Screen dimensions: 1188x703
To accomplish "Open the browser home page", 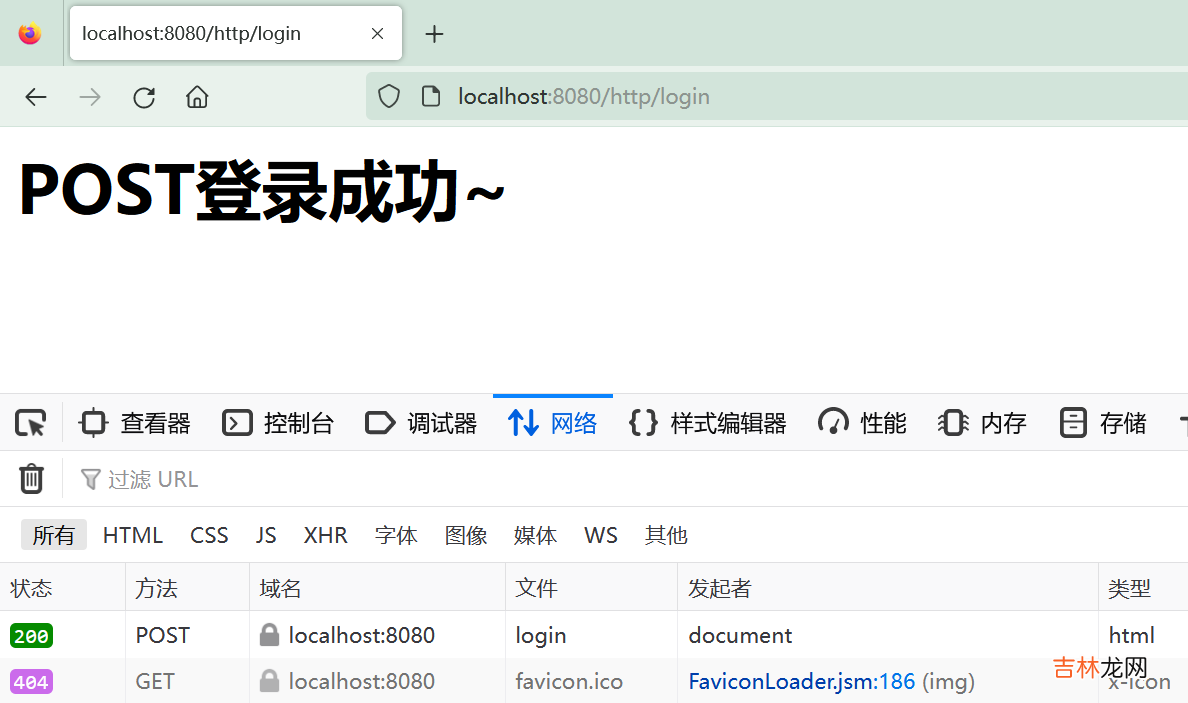I will (x=197, y=97).
